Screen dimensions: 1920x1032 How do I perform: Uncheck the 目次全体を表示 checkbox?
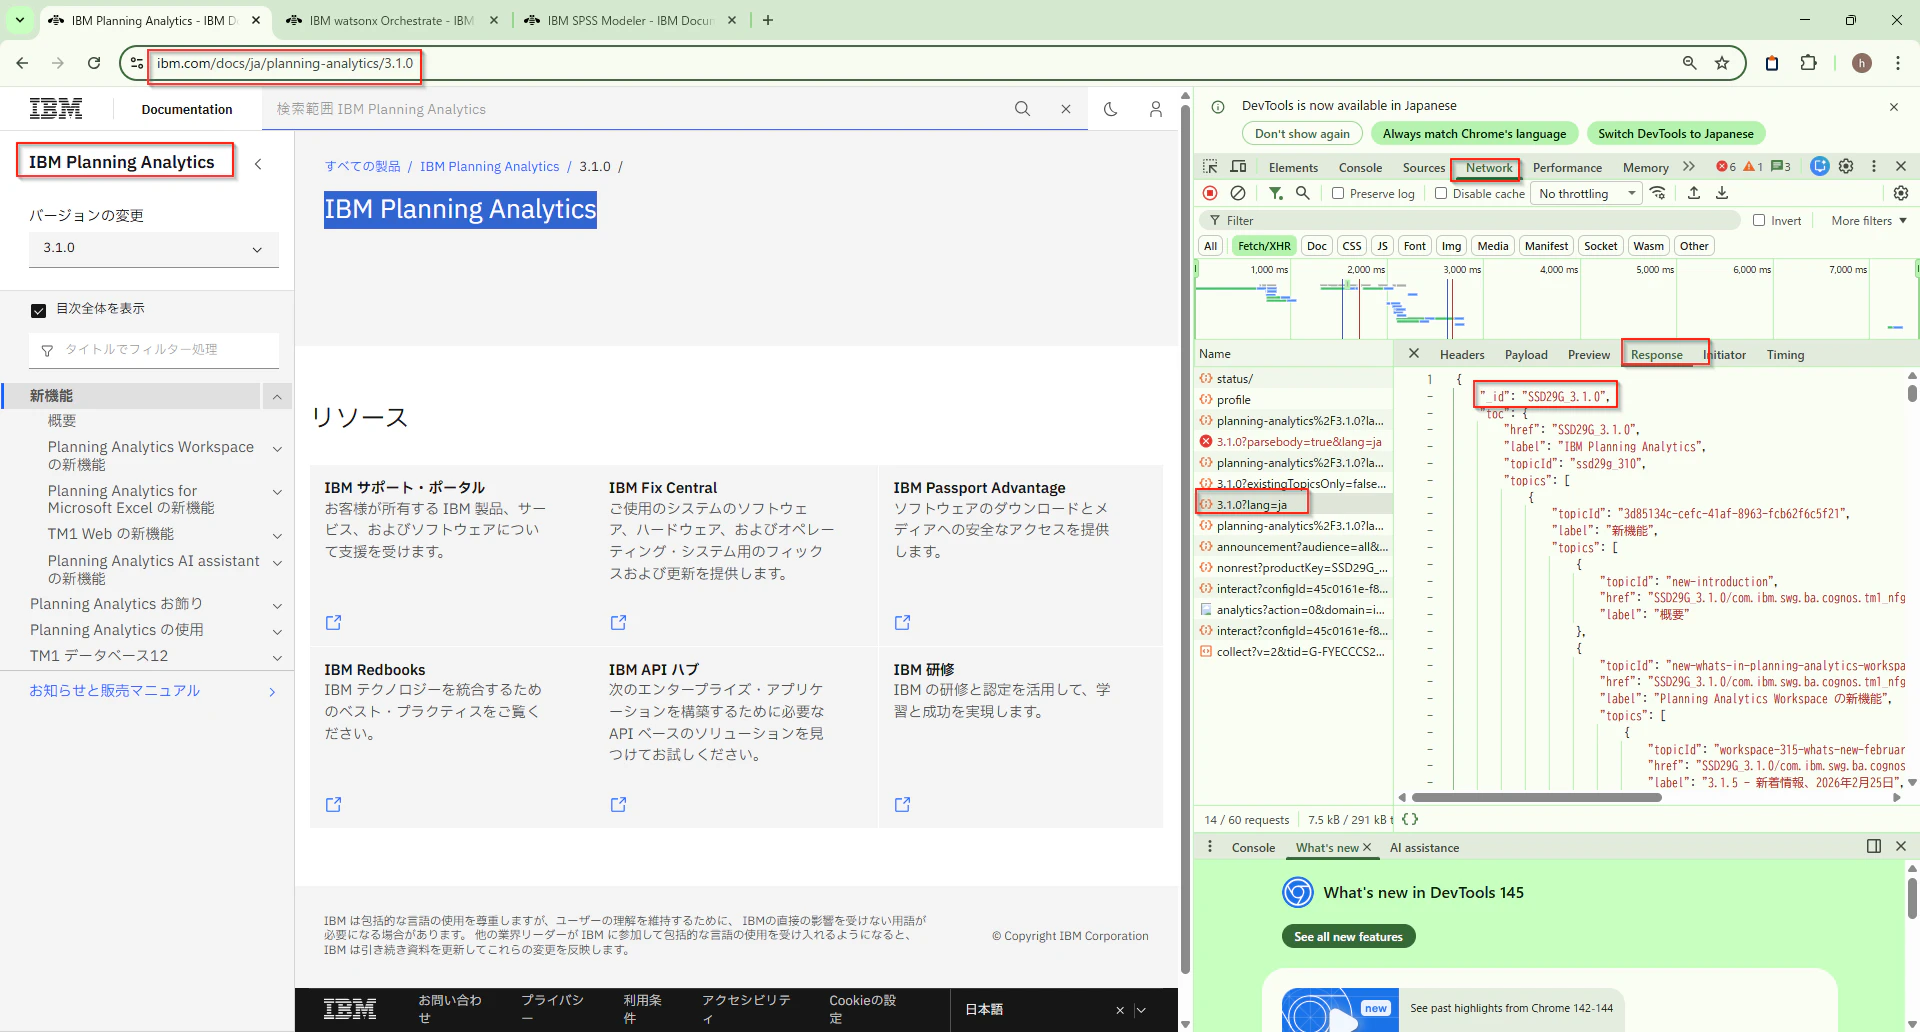[38, 310]
